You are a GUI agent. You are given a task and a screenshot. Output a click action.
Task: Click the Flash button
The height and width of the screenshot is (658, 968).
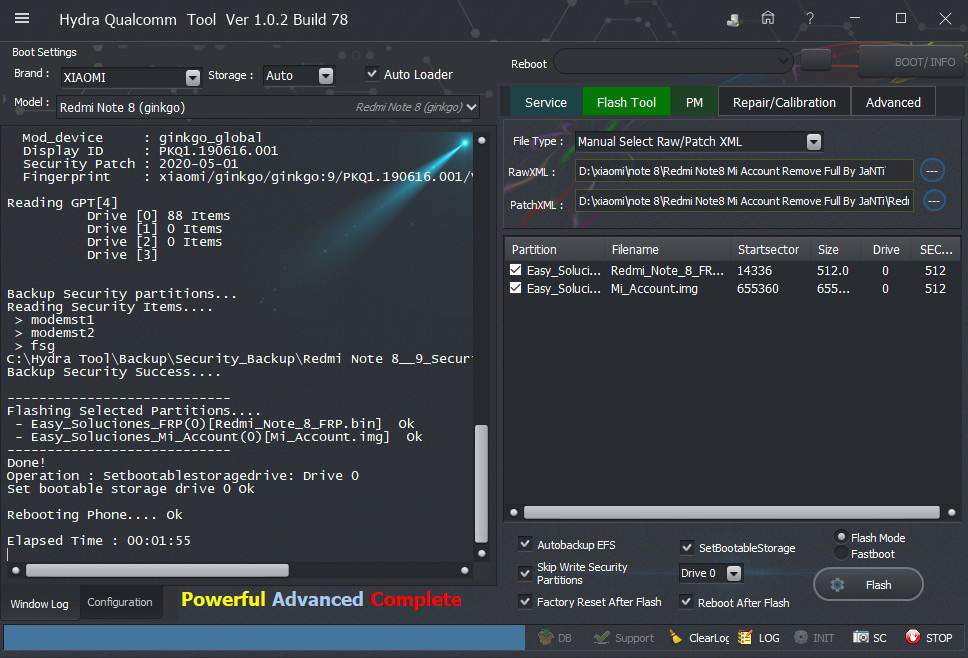869,585
